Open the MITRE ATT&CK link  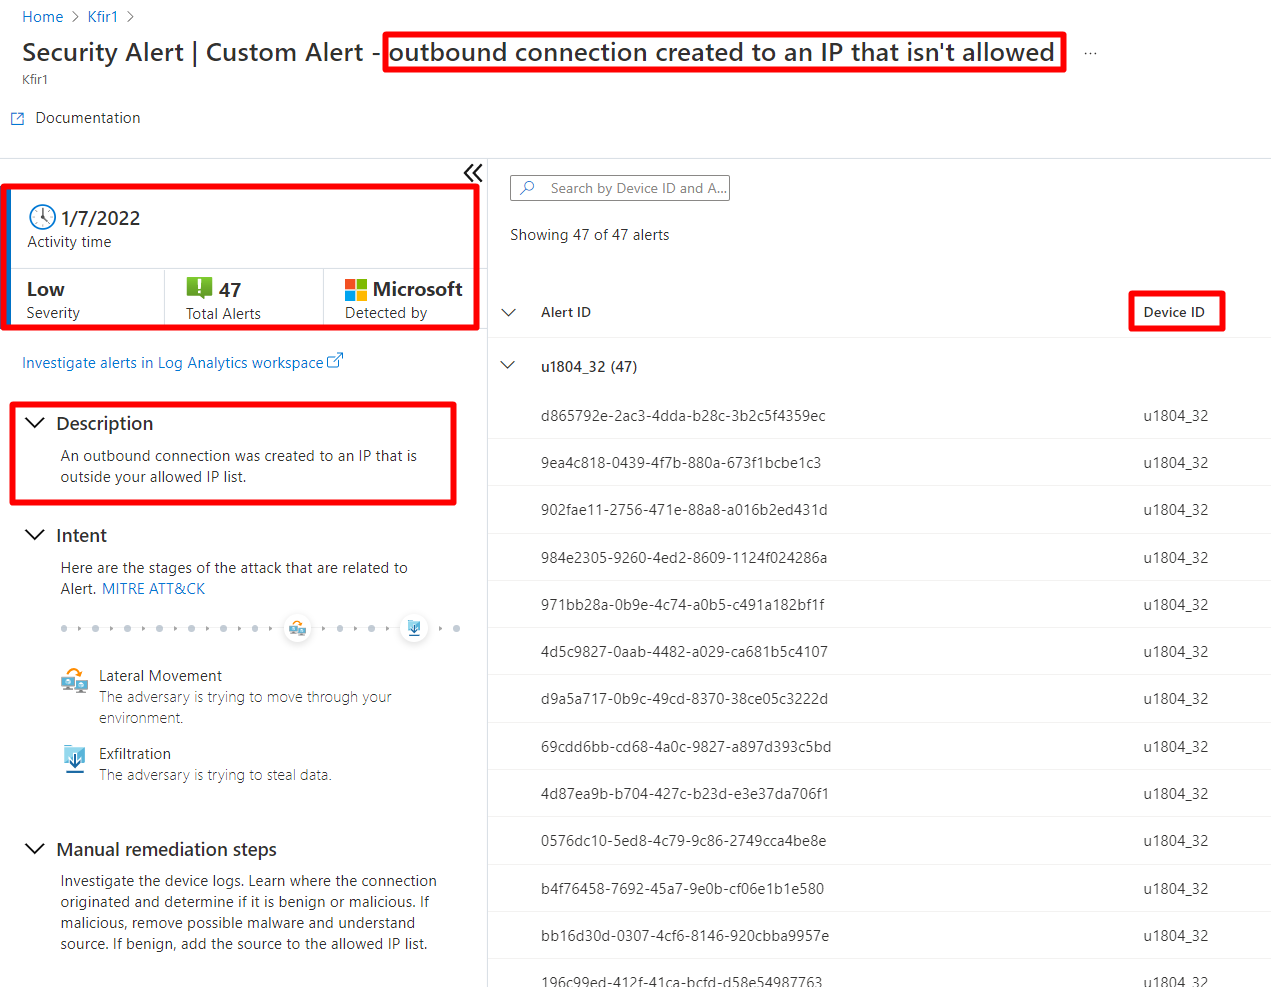click(x=153, y=589)
